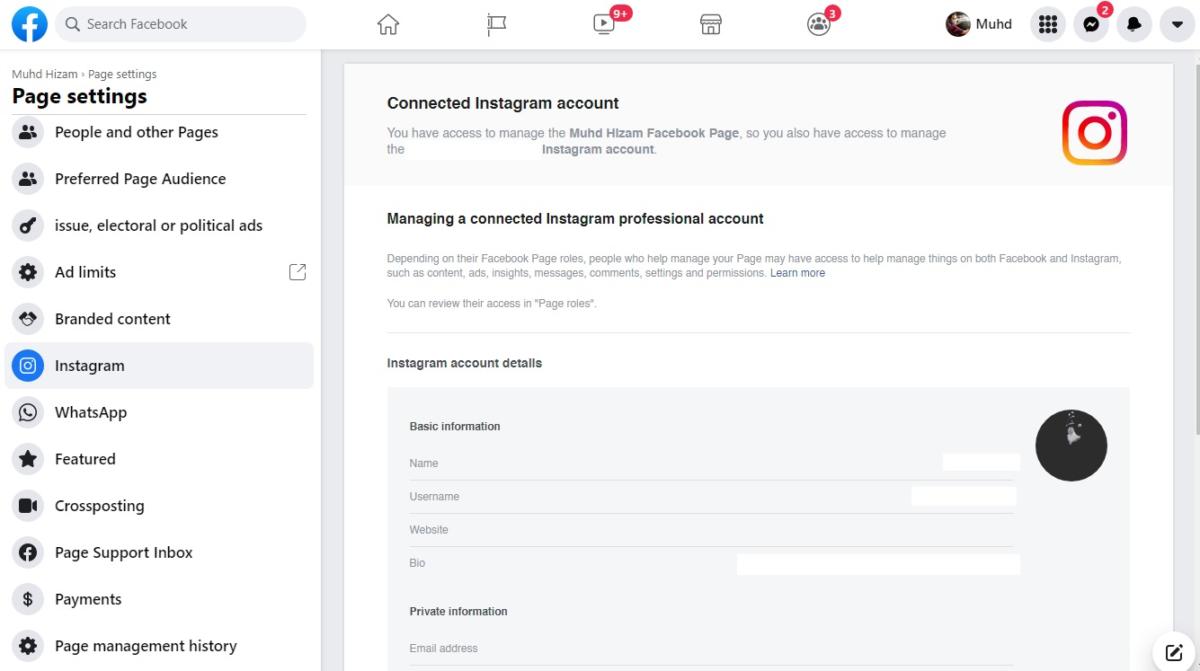The width and height of the screenshot is (1200, 671).
Task: Open Preferred Page Audience settings
Action: [x=160, y=179]
